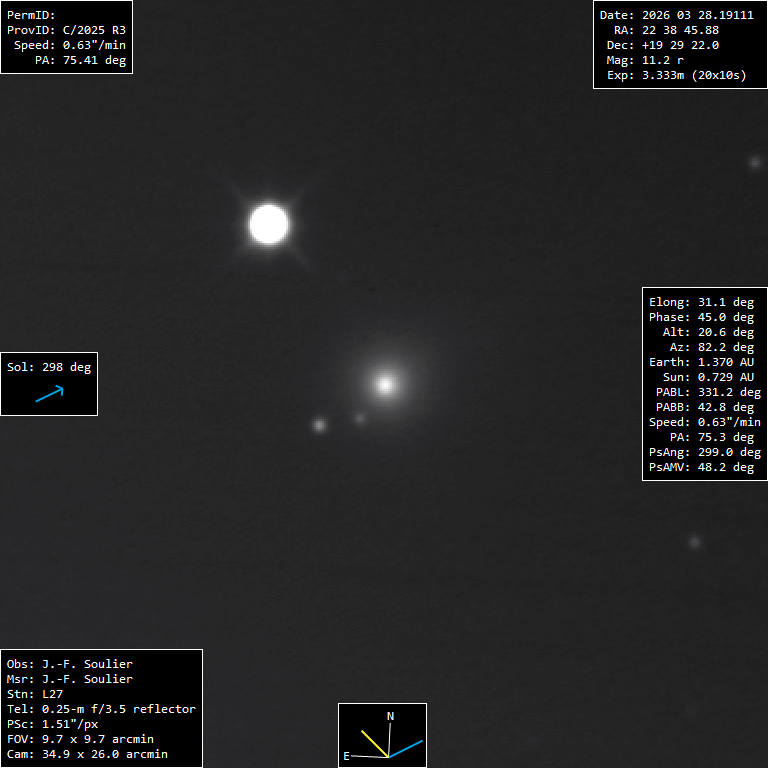Click the yellow line in the compass
Image resolution: width=768 pixels, height=768 pixels.
pyautogui.click(x=374, y=743)
